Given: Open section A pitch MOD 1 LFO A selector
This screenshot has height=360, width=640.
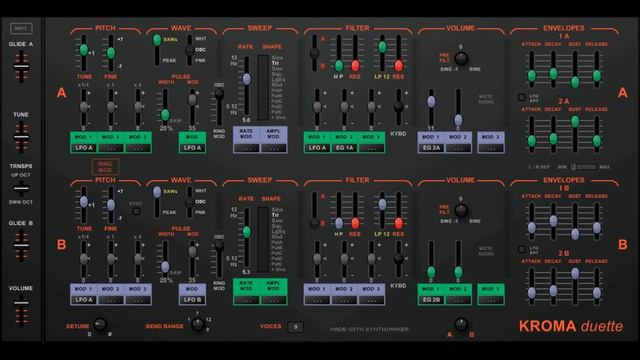Looking at the screenshot, I should tap(84, 148).
